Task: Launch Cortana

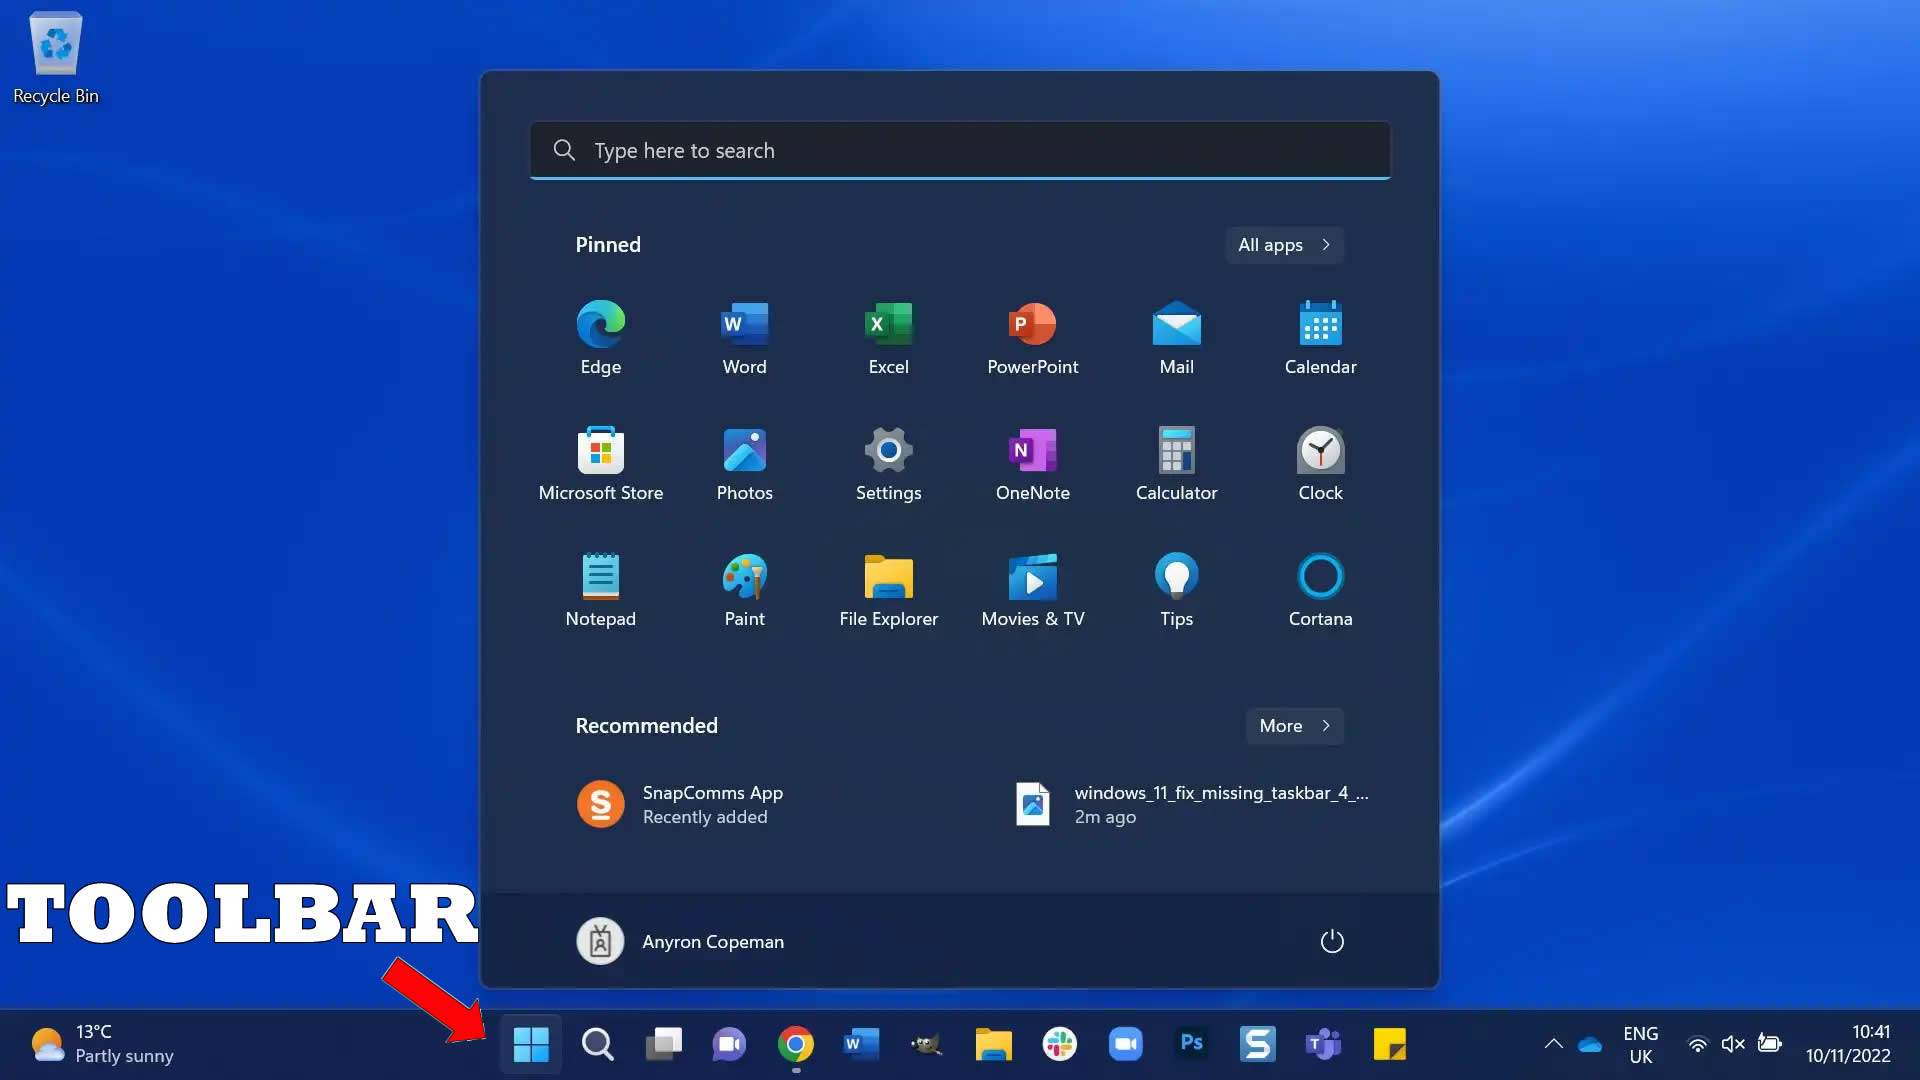Action: tap(1320, 590)
